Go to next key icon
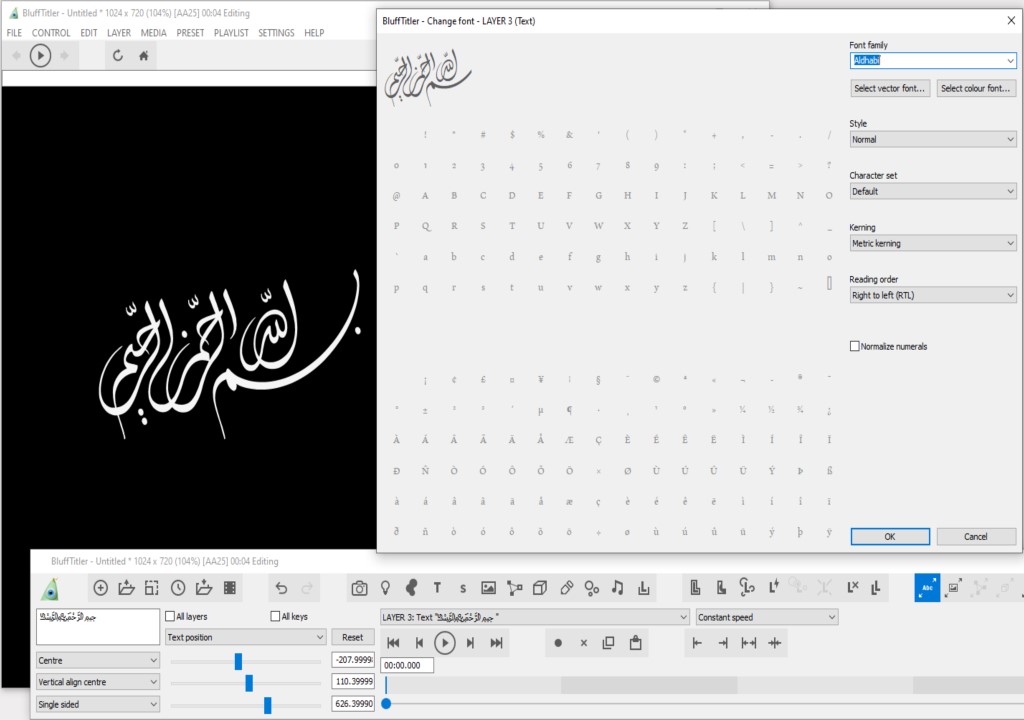The height and width of the screenshot is (720, 1024). click(x=470, y=643)
